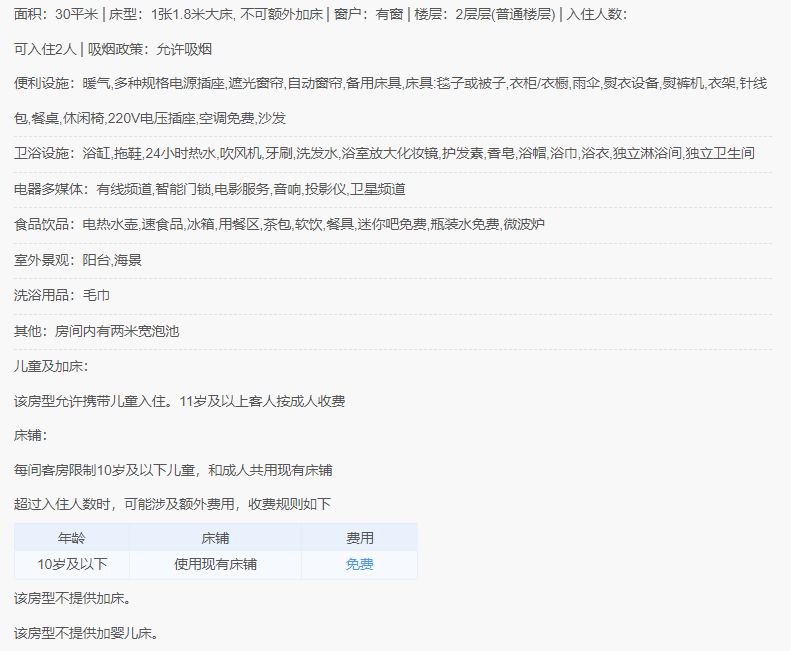Click 该房型不提供加床 sentence
The width and height of the screenshot is (791, 651).
[x=73, y=599]
